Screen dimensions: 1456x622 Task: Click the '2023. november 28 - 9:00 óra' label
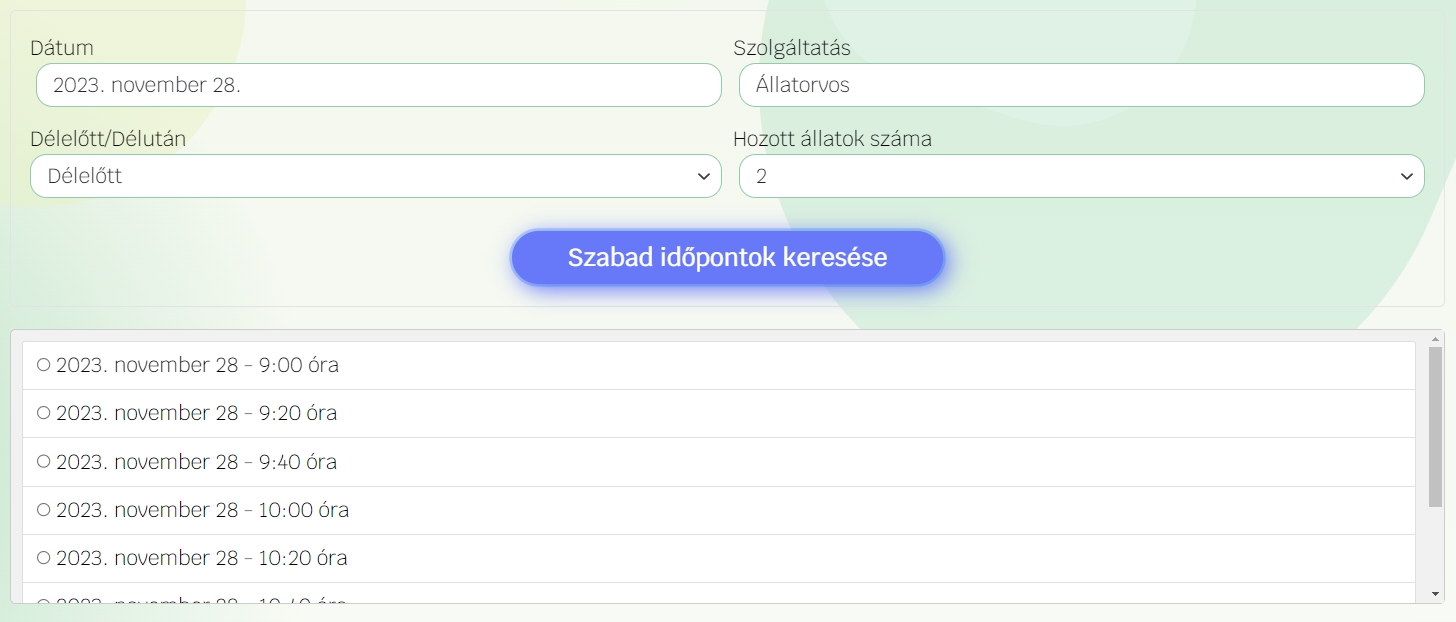(x=197, y=365)
